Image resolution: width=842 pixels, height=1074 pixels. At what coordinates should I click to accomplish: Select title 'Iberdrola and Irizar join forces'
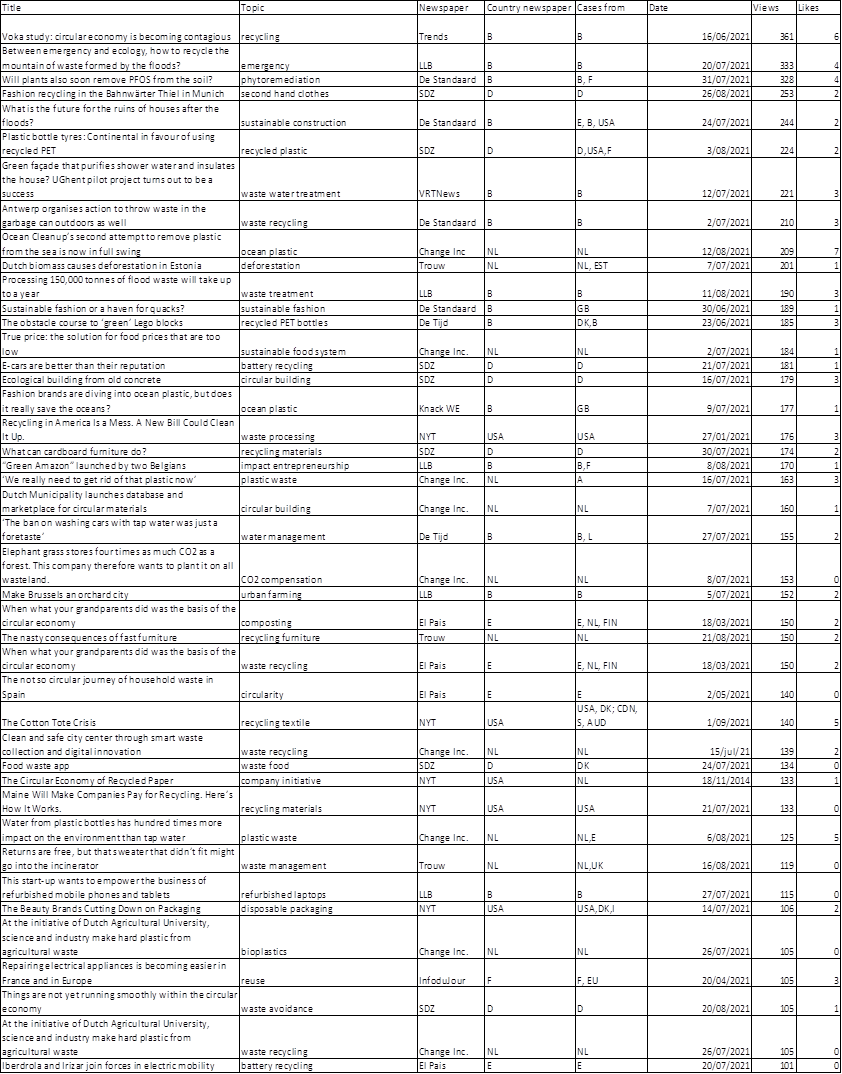point(120,1066)
